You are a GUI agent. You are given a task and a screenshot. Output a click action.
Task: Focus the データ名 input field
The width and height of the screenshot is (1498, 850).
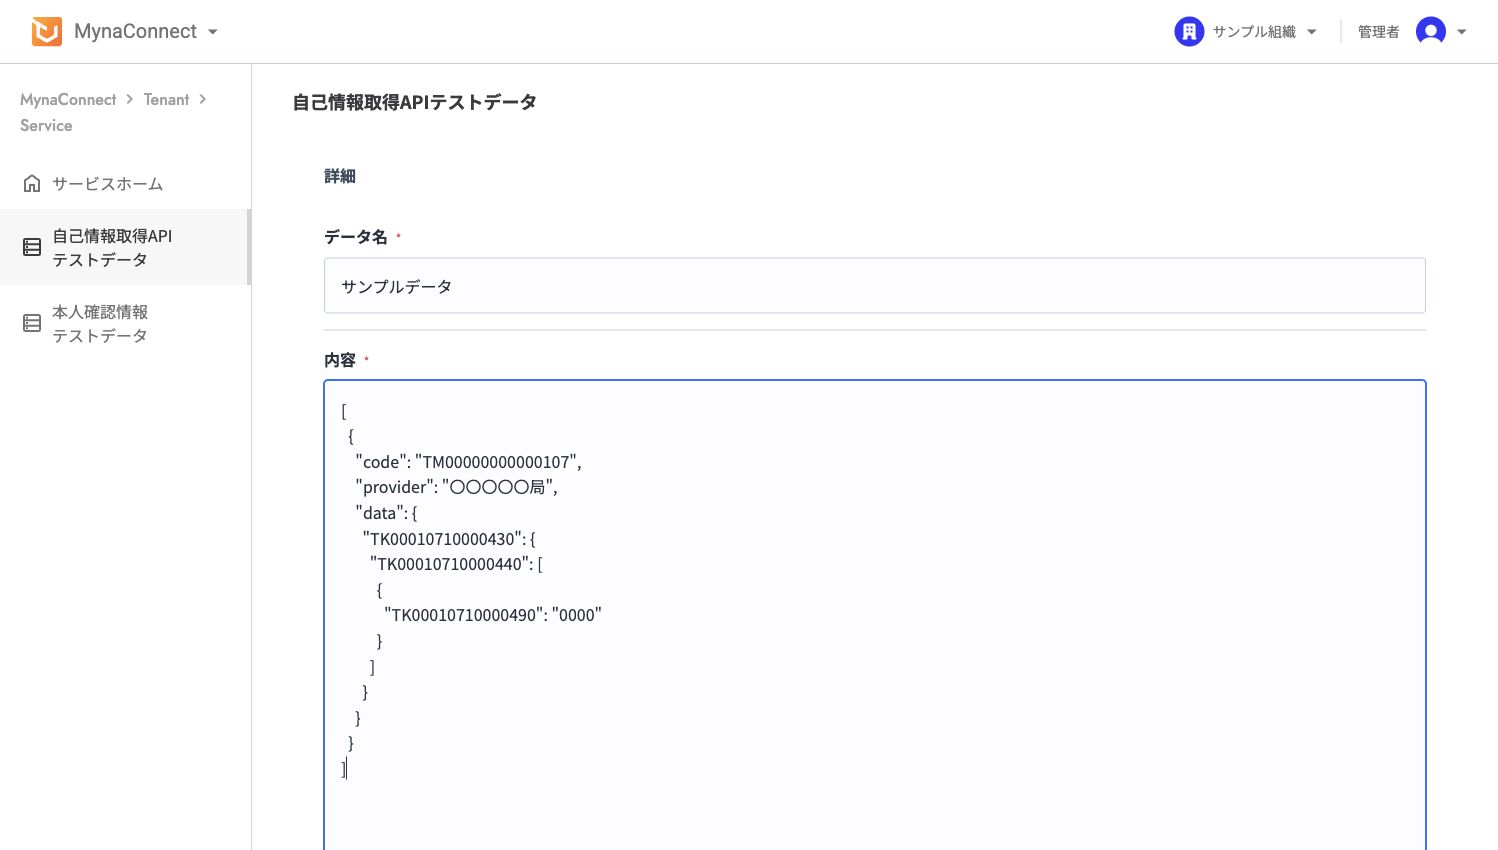tap(874, 286)
